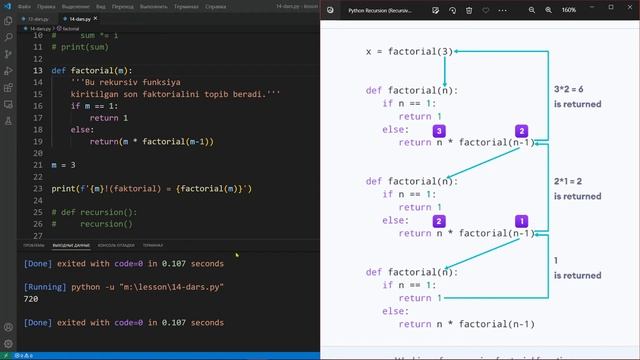Click 'else:' on line 18 of editor

coord(82,130)
